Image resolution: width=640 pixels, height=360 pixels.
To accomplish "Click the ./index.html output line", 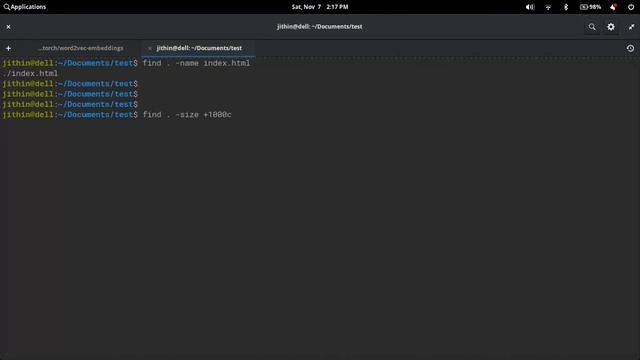I will pos(30,73).
